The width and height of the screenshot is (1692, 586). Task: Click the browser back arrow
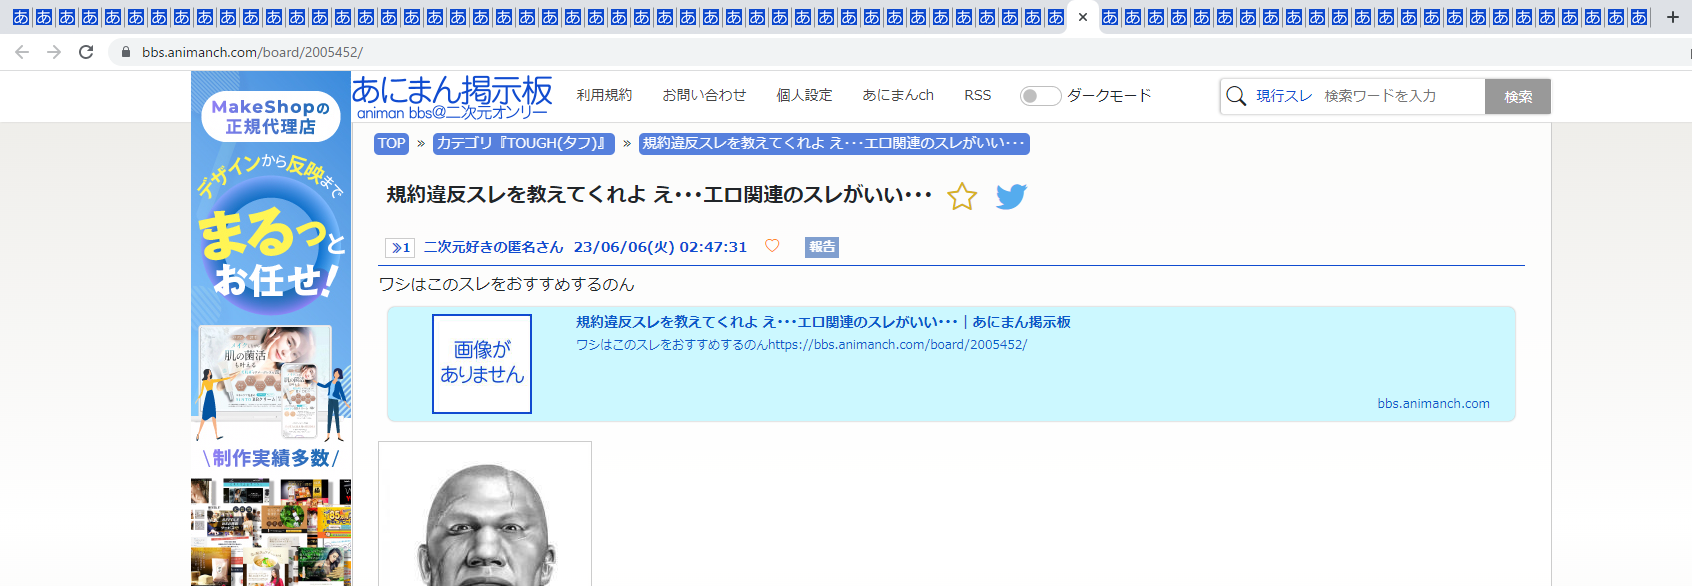[22, 52]
